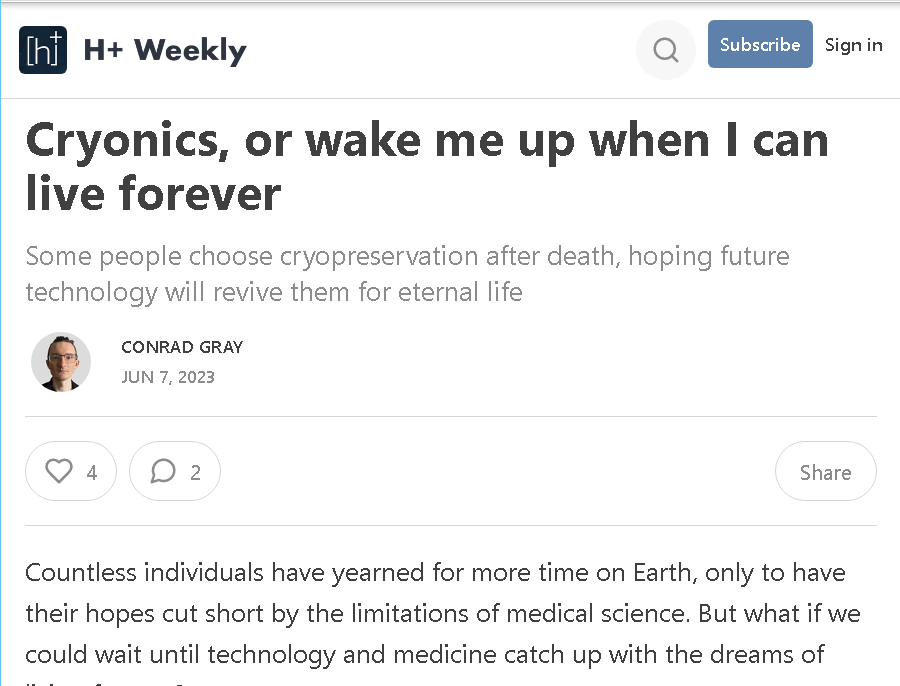Click "eternal life" in the subtitle

pyautogui.click(x=460, y=292)
